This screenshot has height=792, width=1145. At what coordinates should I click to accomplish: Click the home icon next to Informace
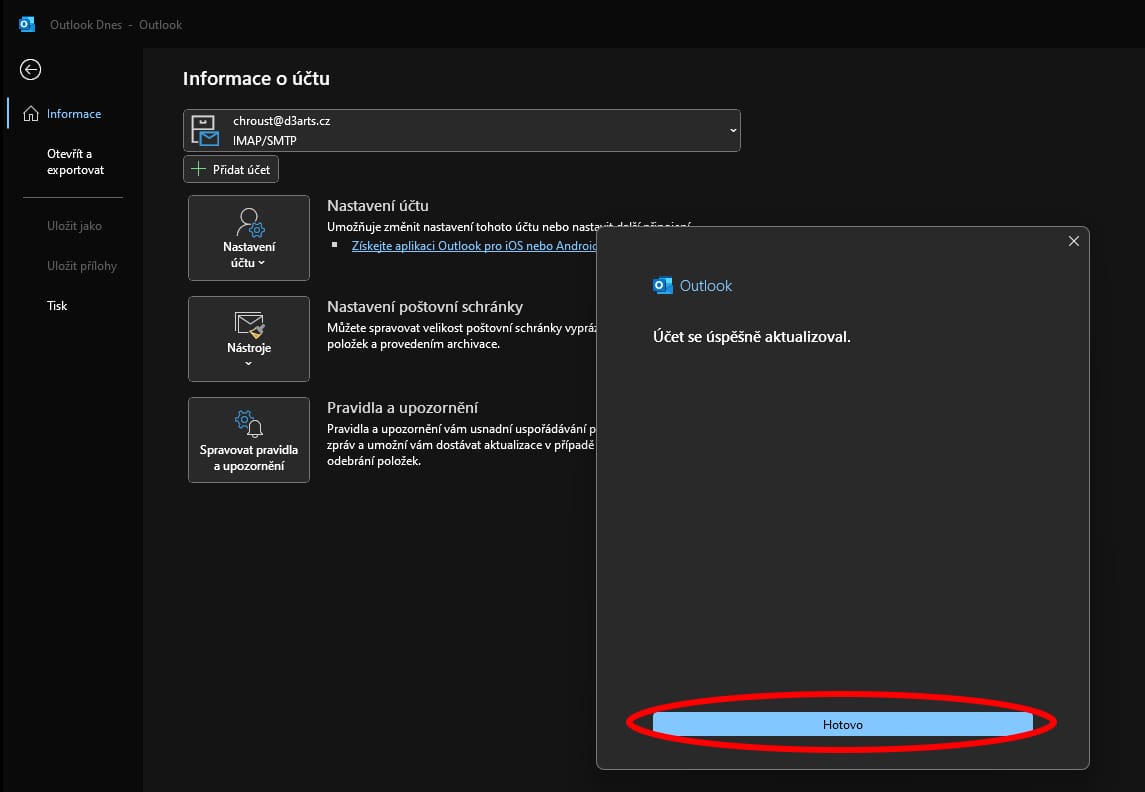click(x=31, y=114)
